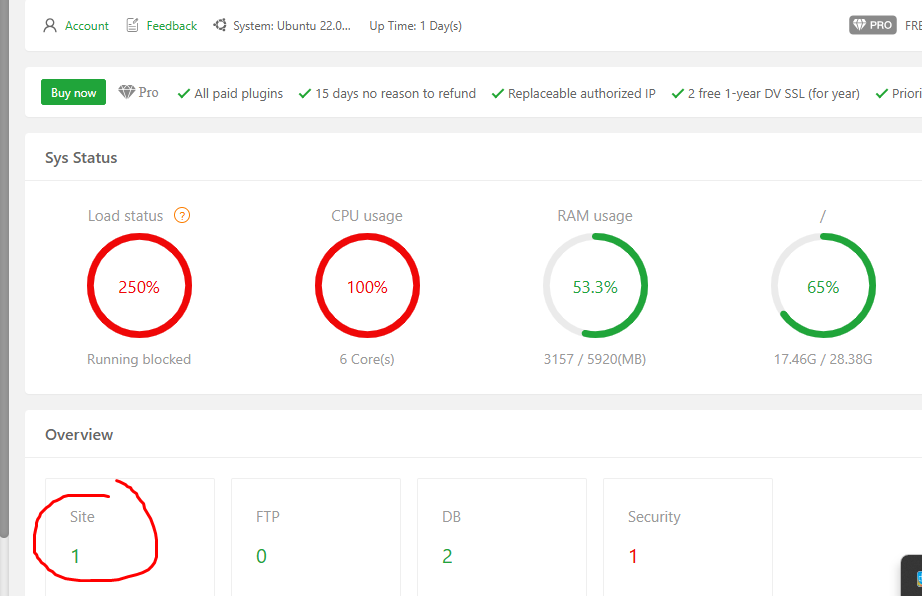Click the RAM usage 53.3% gauge
This screenshot has width=922, height=596.
tap(595, 286)
